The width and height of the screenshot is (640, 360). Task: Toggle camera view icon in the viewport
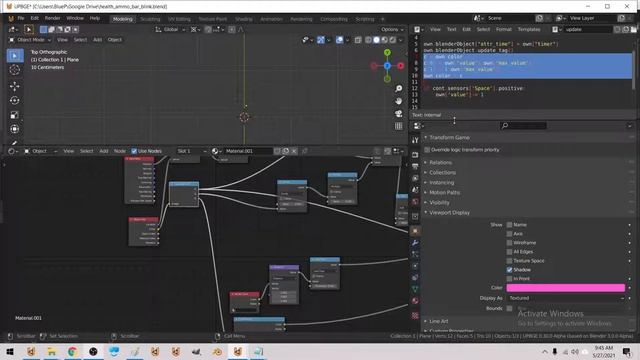pos(399,113)
